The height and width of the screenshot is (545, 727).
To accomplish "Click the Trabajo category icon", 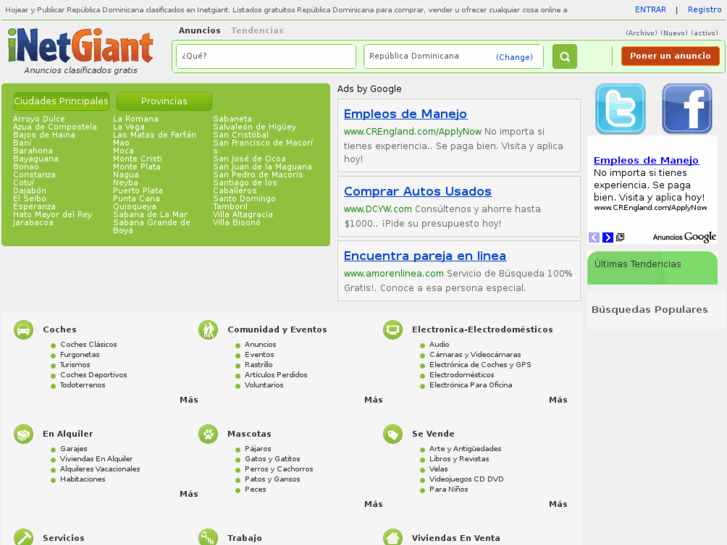I will tap(208, 537).
